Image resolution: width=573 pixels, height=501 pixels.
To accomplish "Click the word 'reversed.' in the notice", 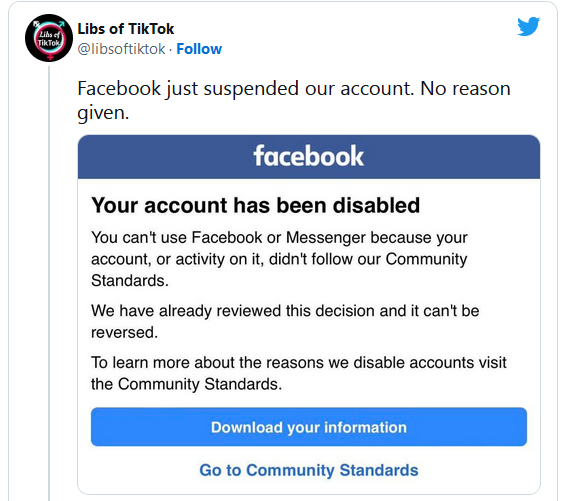I will tap(124, 333).
